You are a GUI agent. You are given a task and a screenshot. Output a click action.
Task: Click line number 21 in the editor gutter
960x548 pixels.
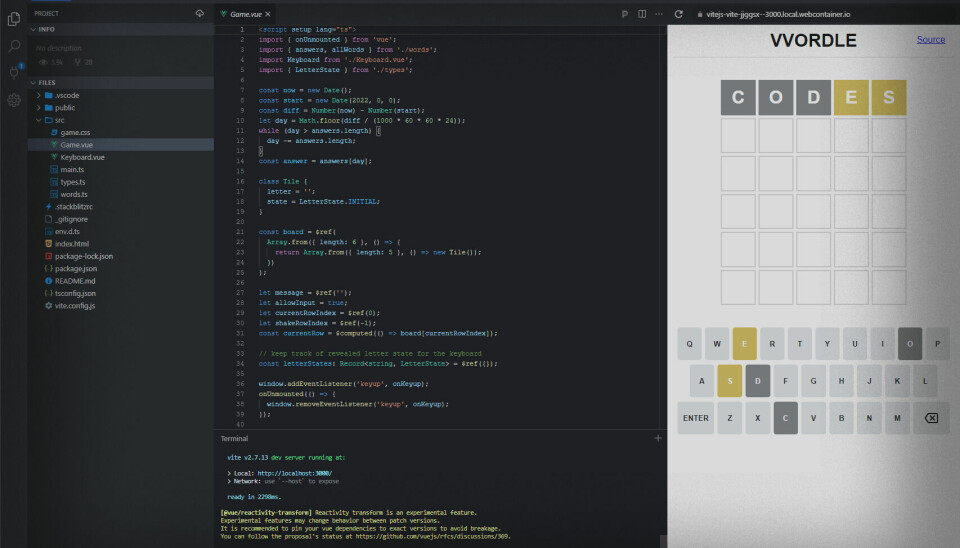pos(240,231)
